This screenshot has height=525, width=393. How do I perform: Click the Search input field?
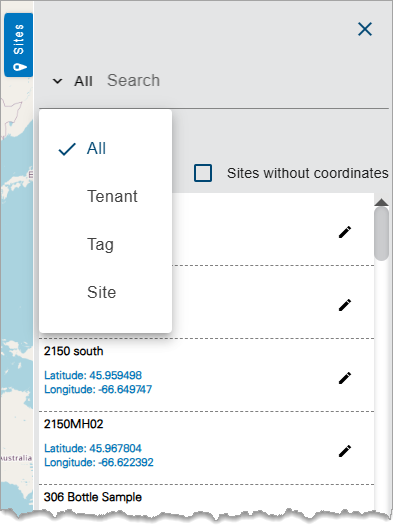[247, 81]
